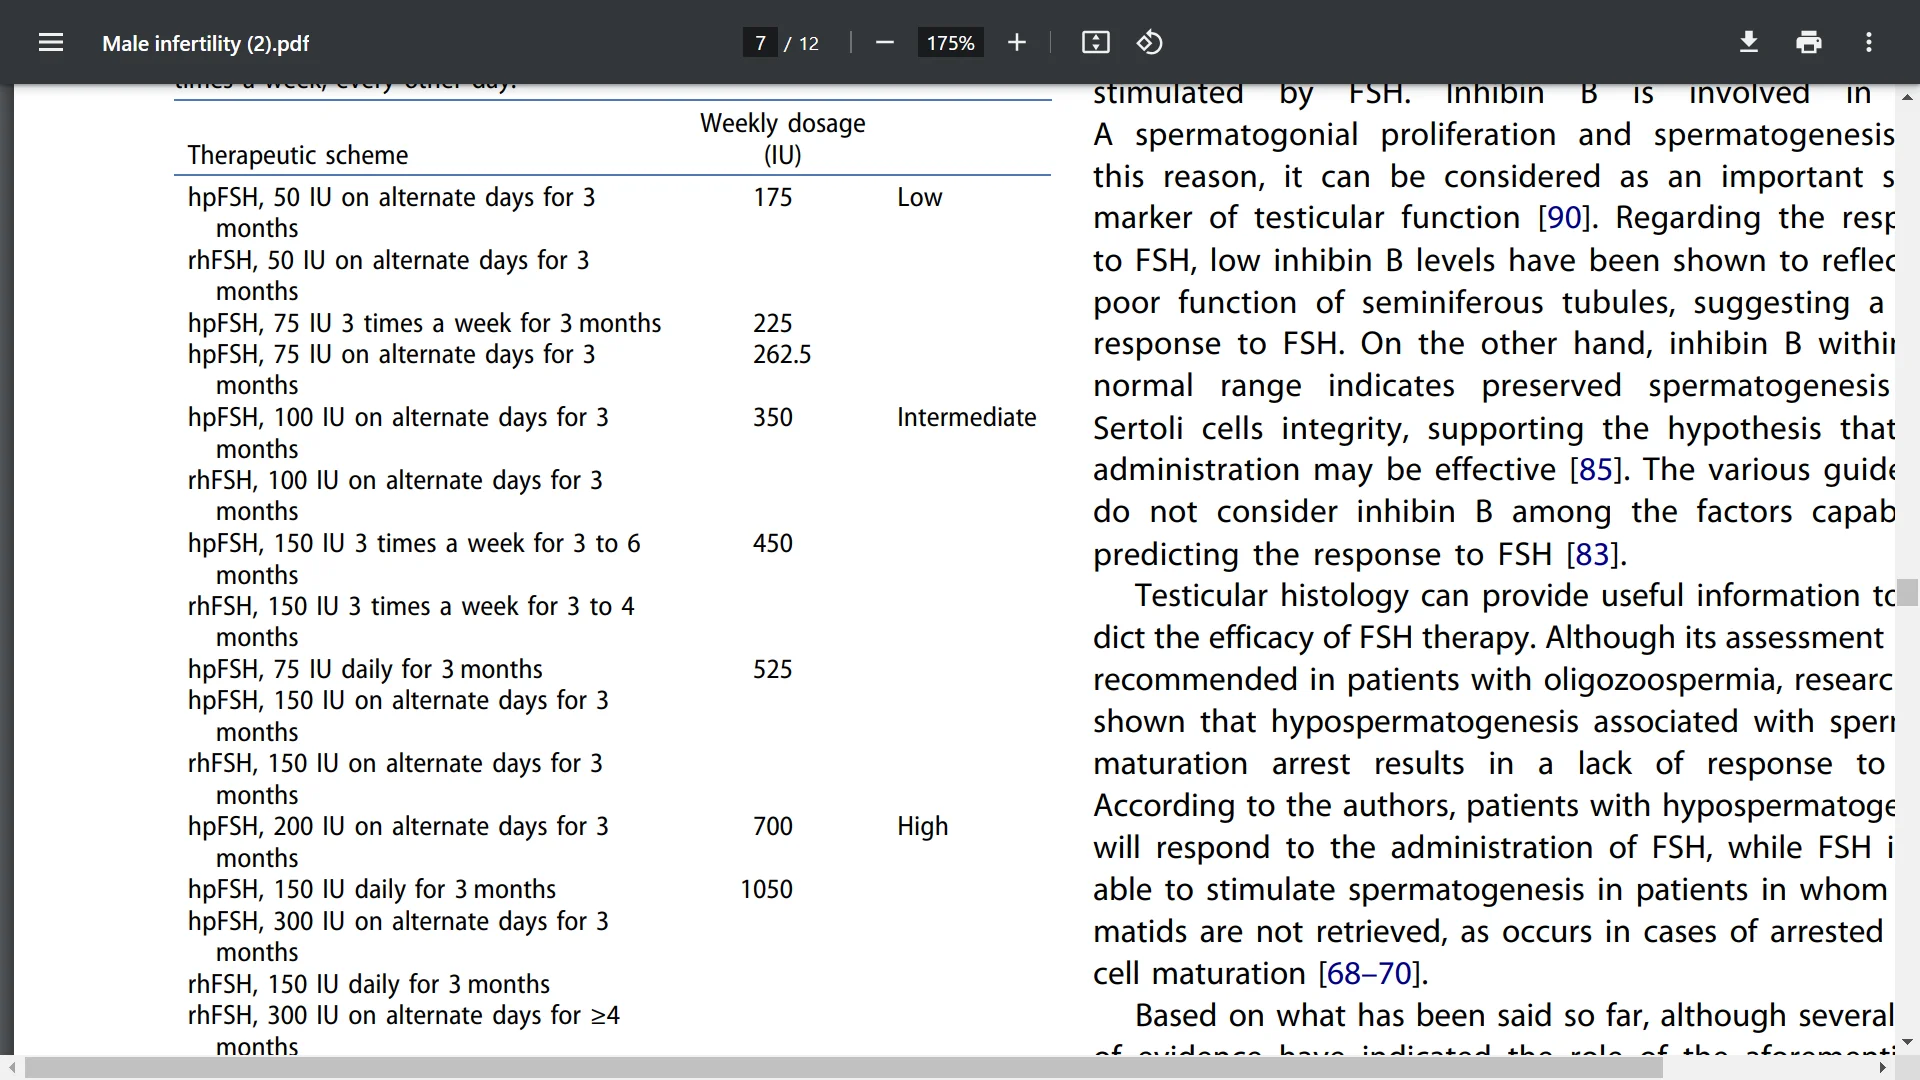The width and height of the screenshot is (1920, 1080).
Task: Click the '700' weekly dosage value
Action: point(773,826)
